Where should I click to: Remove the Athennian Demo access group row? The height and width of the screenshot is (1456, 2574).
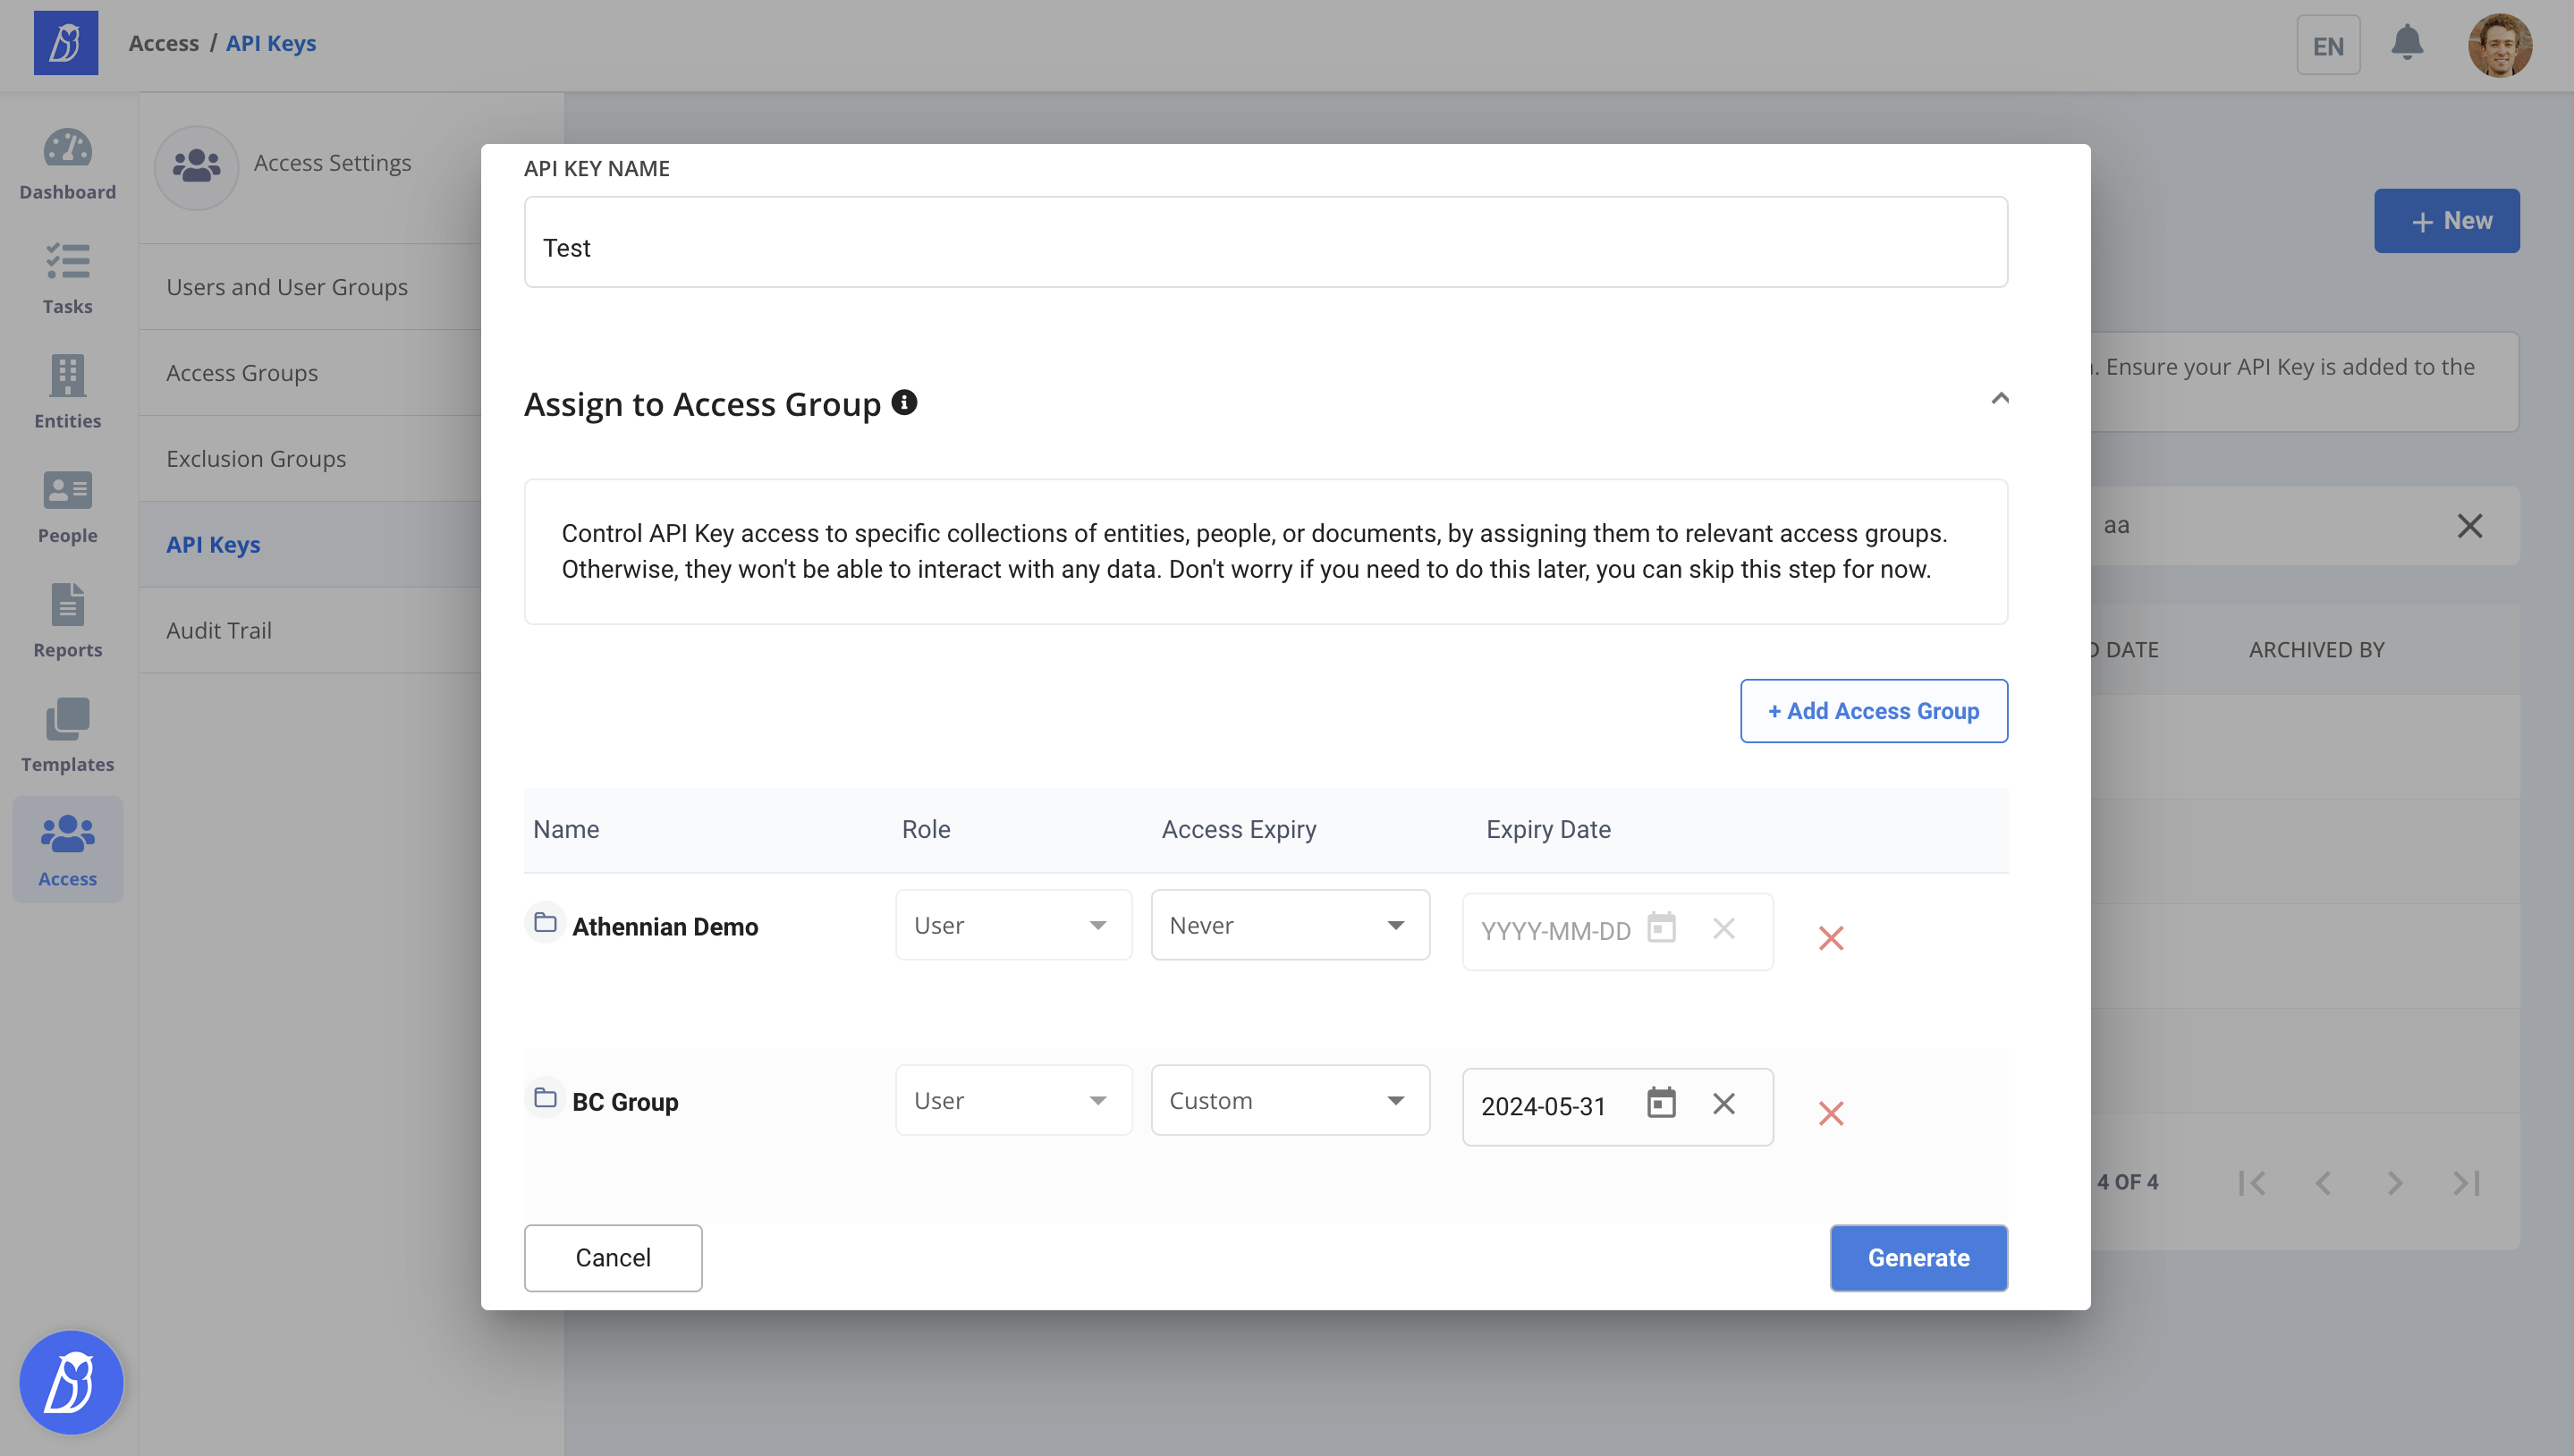pos(1830,938)
